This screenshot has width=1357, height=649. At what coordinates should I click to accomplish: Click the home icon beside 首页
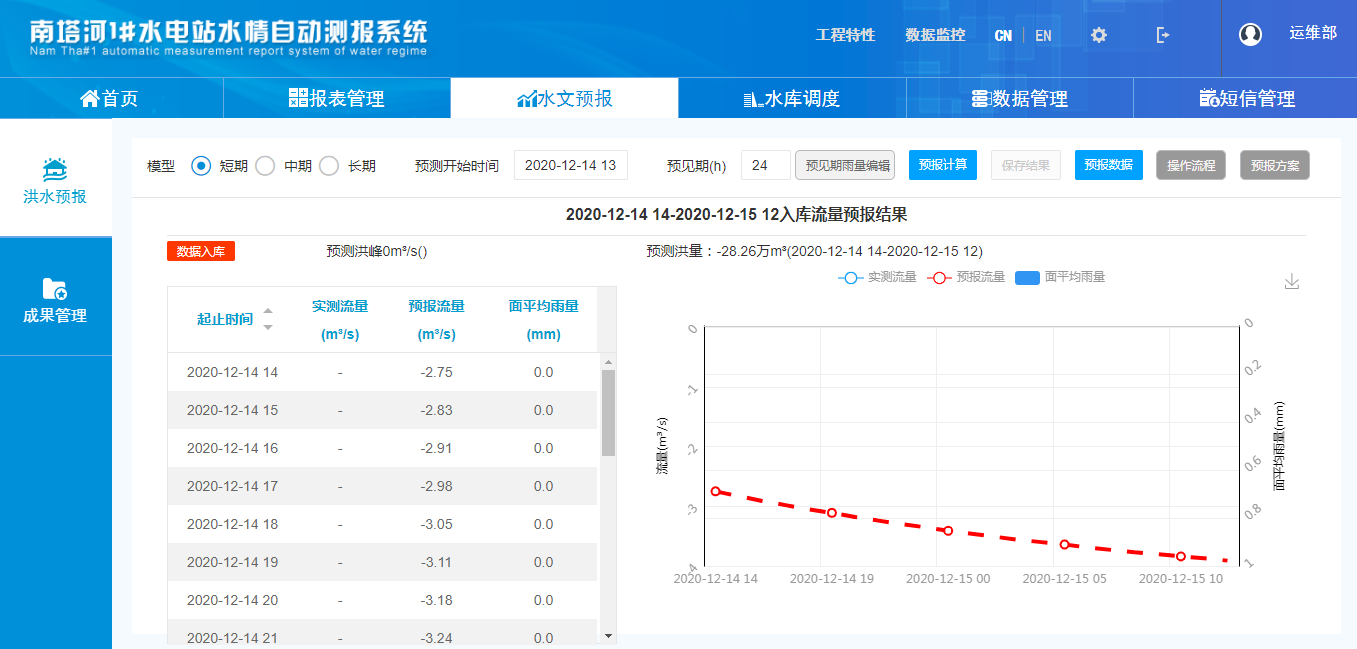coord(90,98)
